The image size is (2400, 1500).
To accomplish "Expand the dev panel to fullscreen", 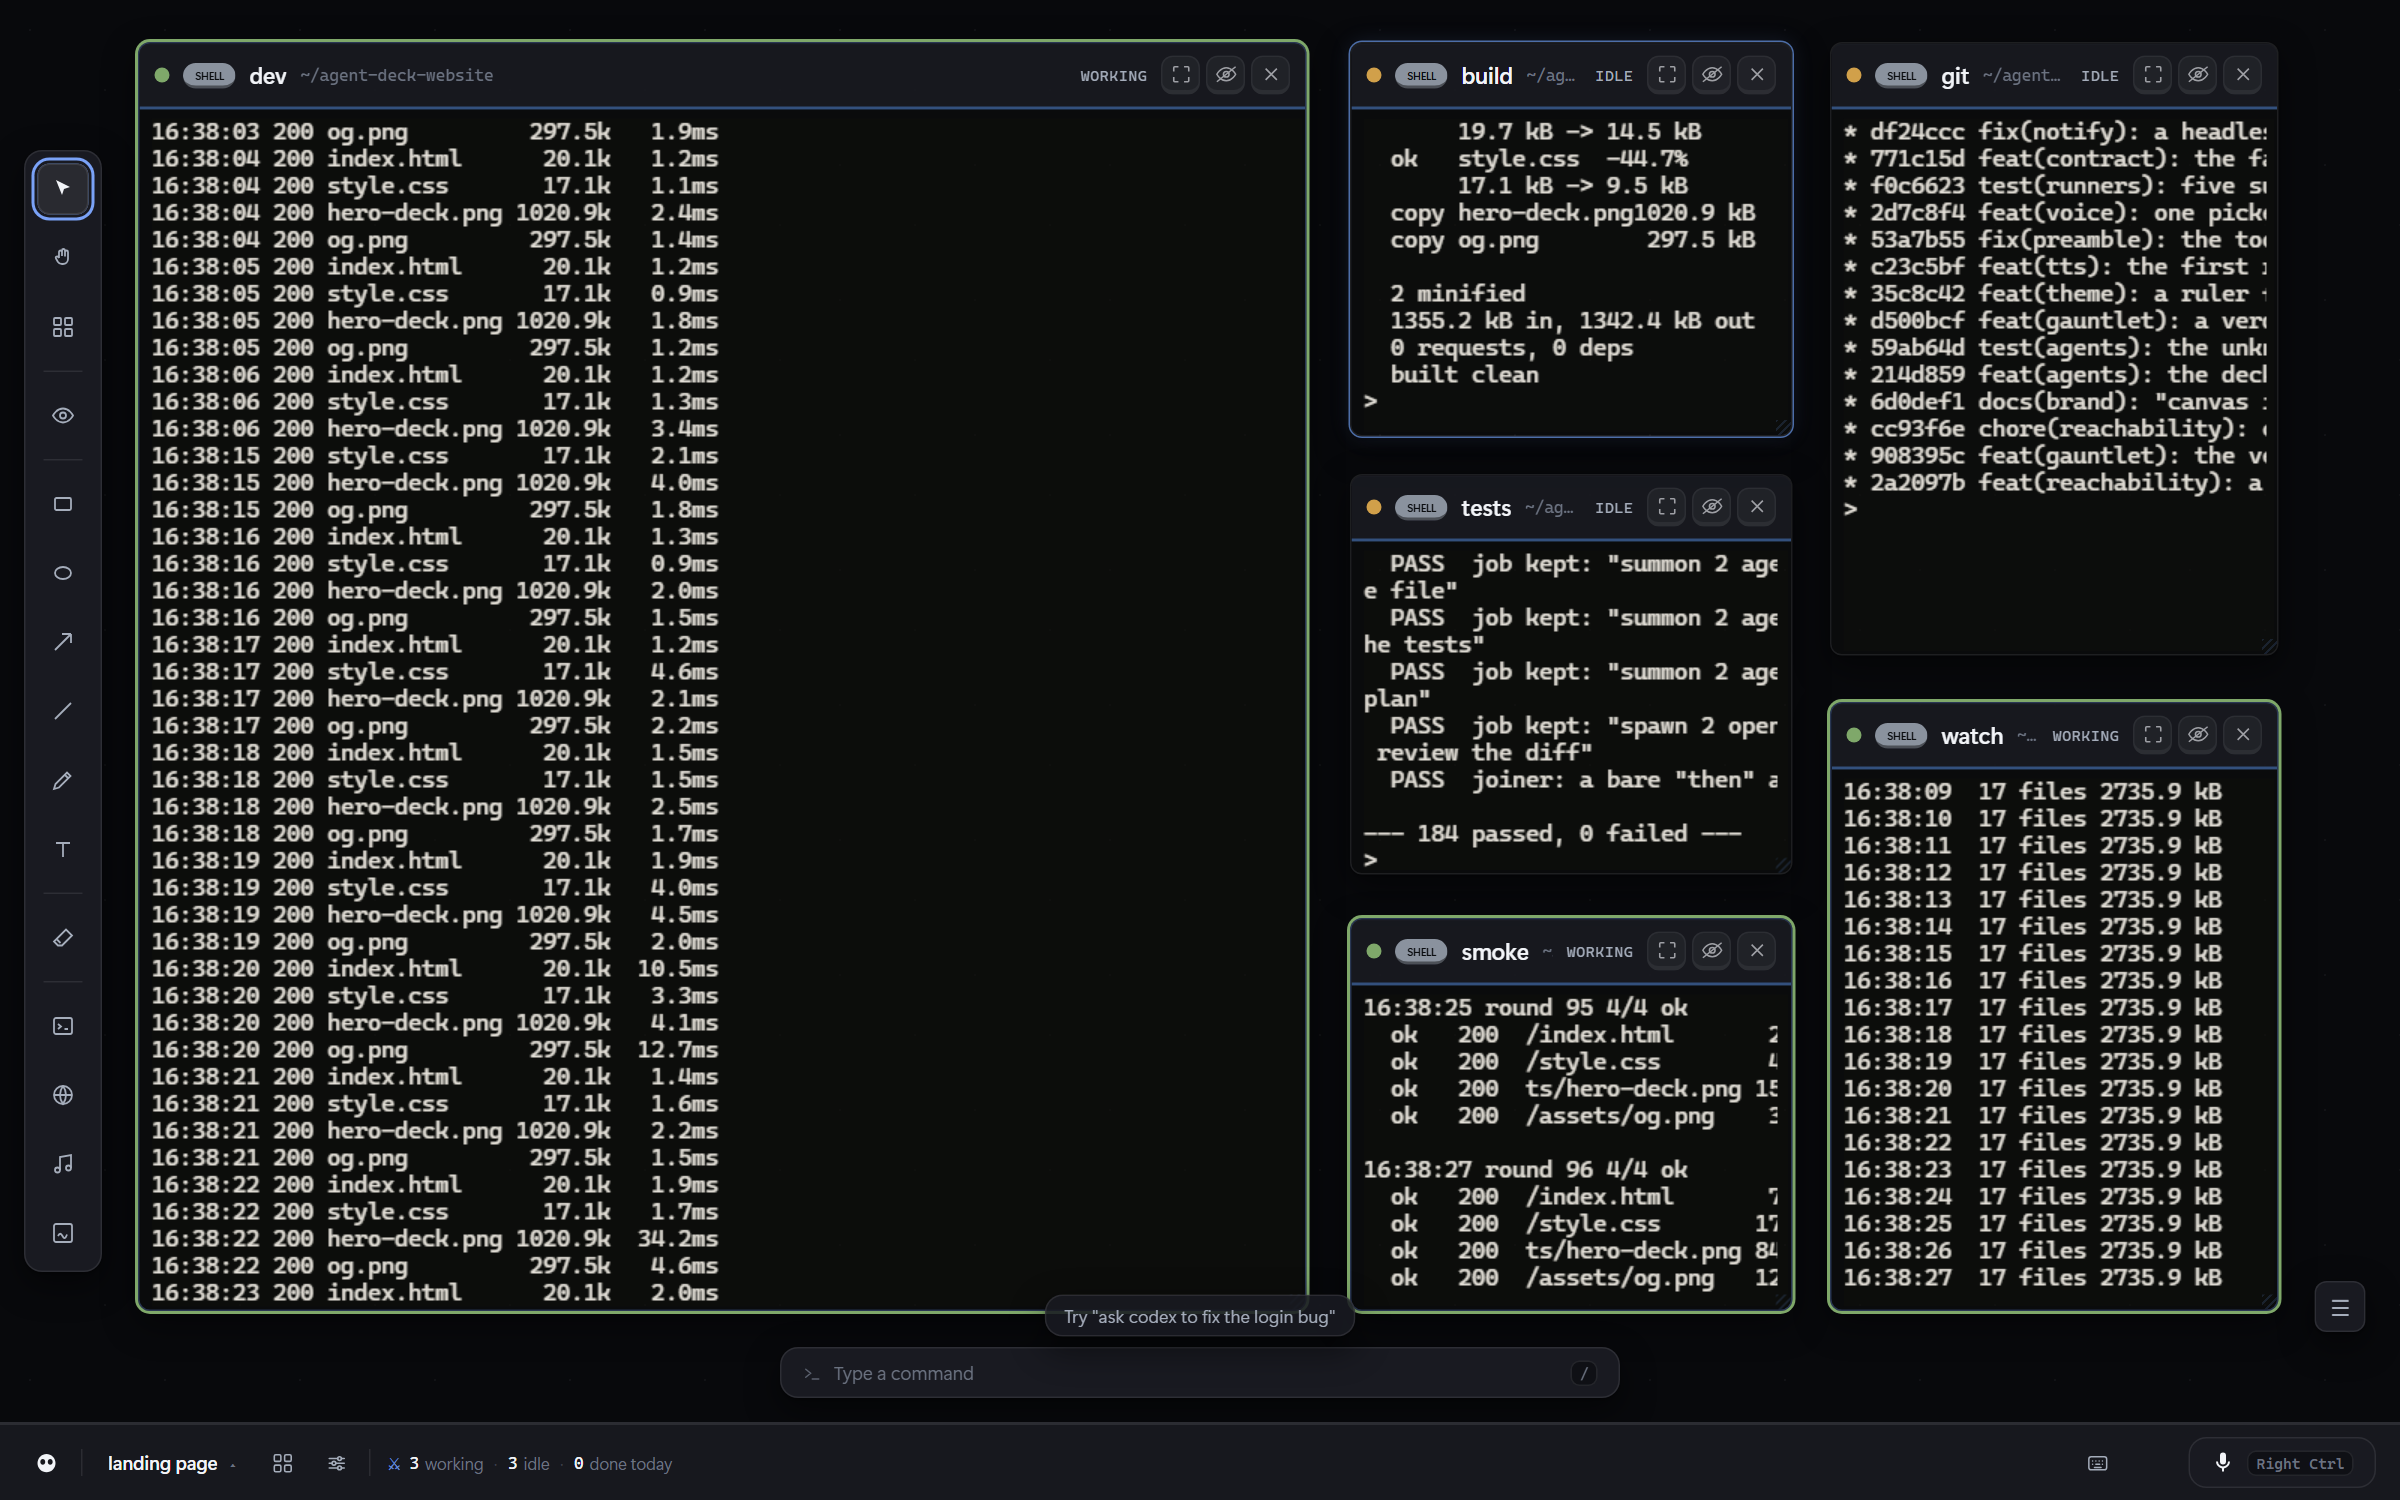I will pos(1181,75).
